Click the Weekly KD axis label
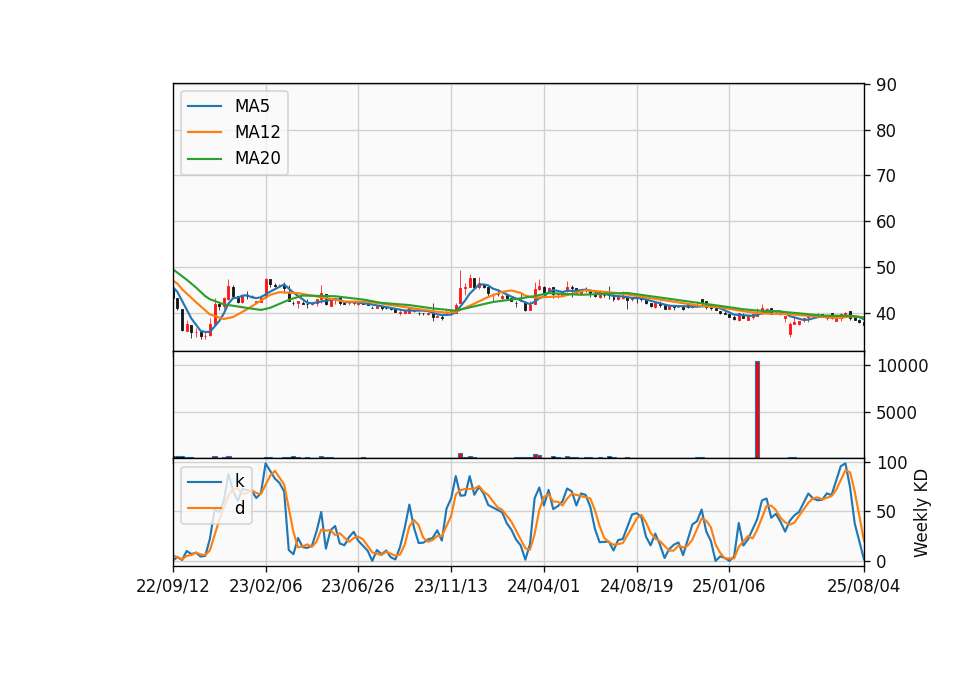Screen dimensions: 960x690 (x=920, y=513)
